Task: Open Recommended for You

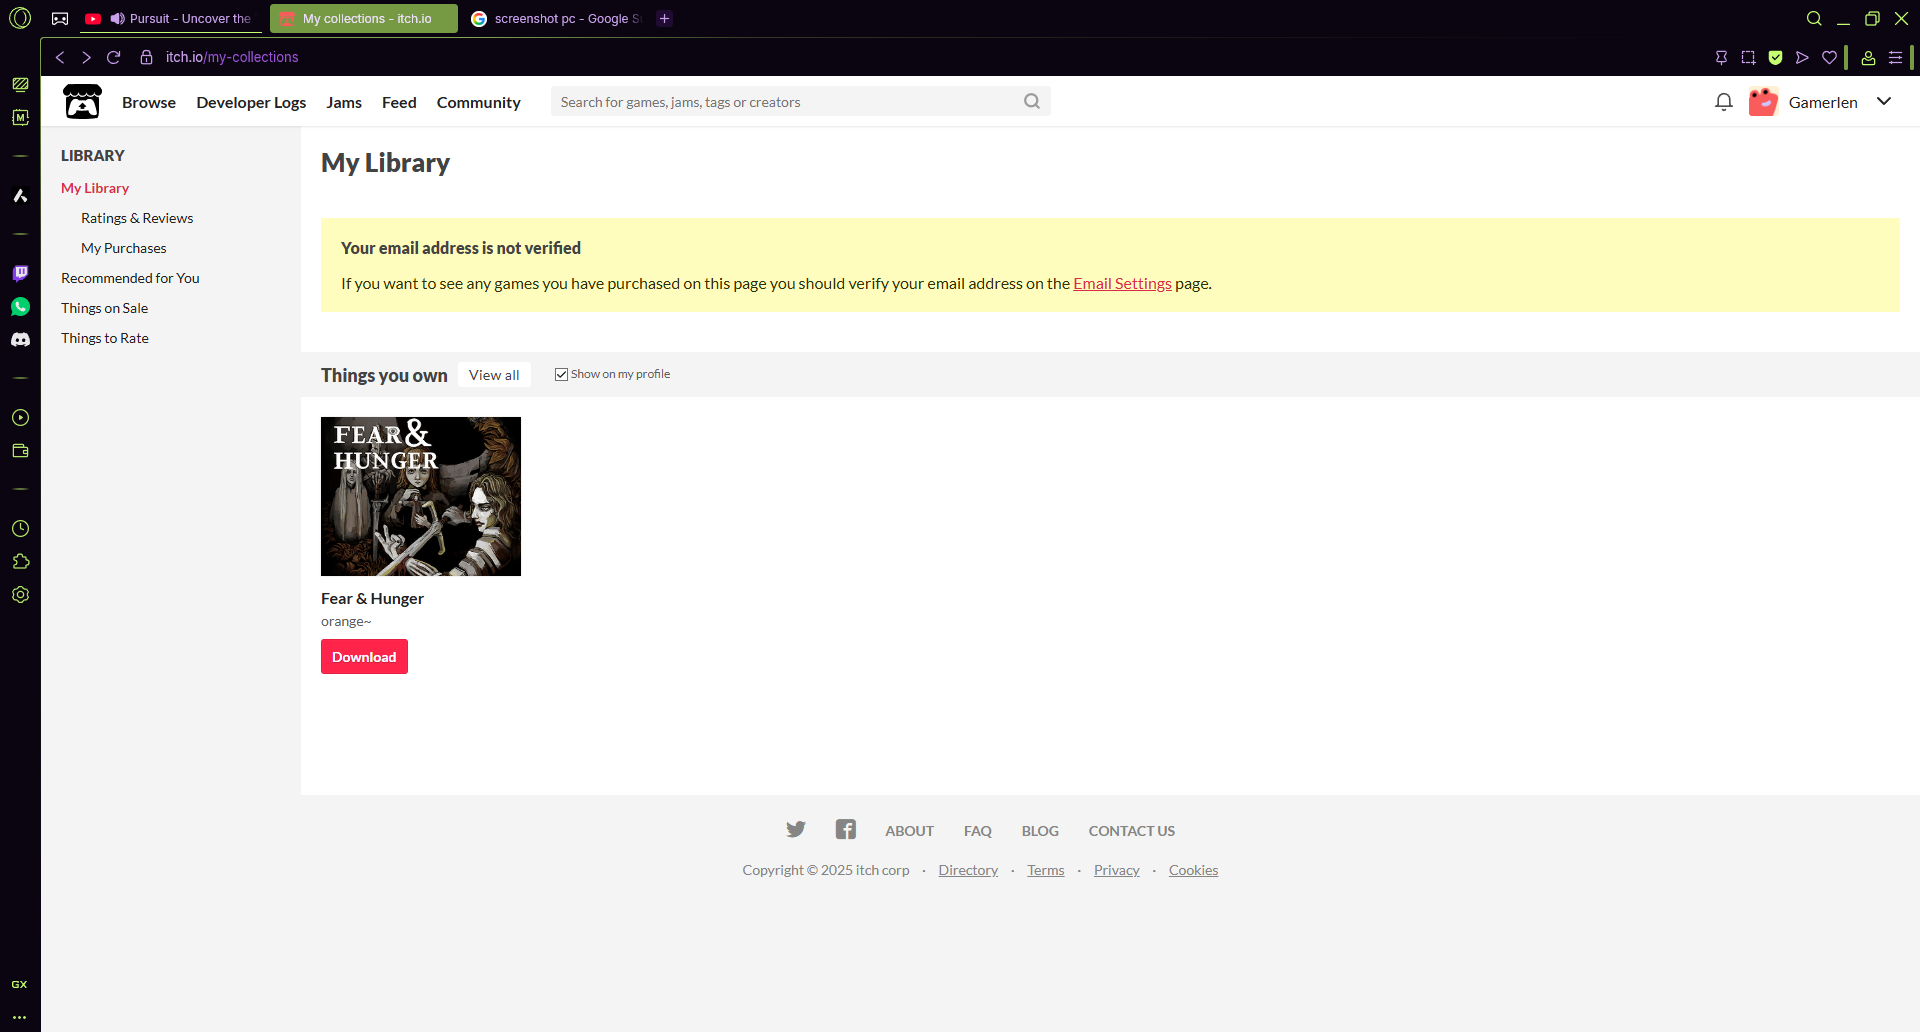Action: click(x=130, y=278)
